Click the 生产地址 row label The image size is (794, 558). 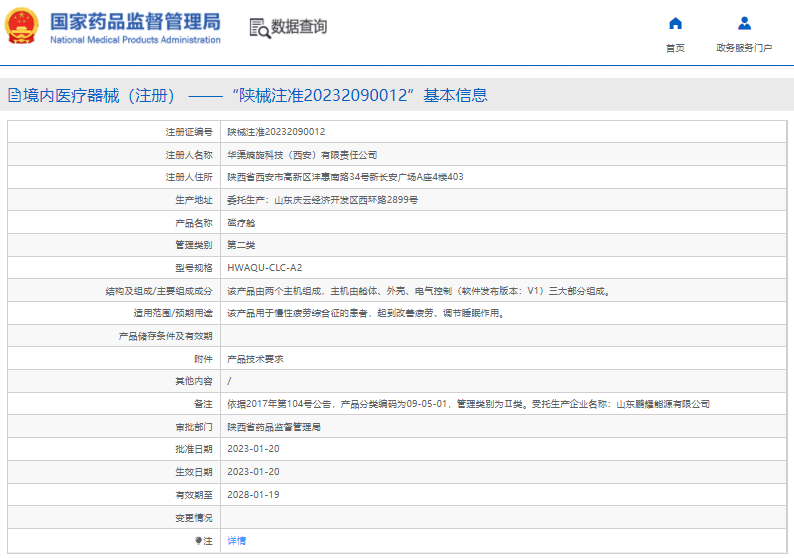pos(193,200)
